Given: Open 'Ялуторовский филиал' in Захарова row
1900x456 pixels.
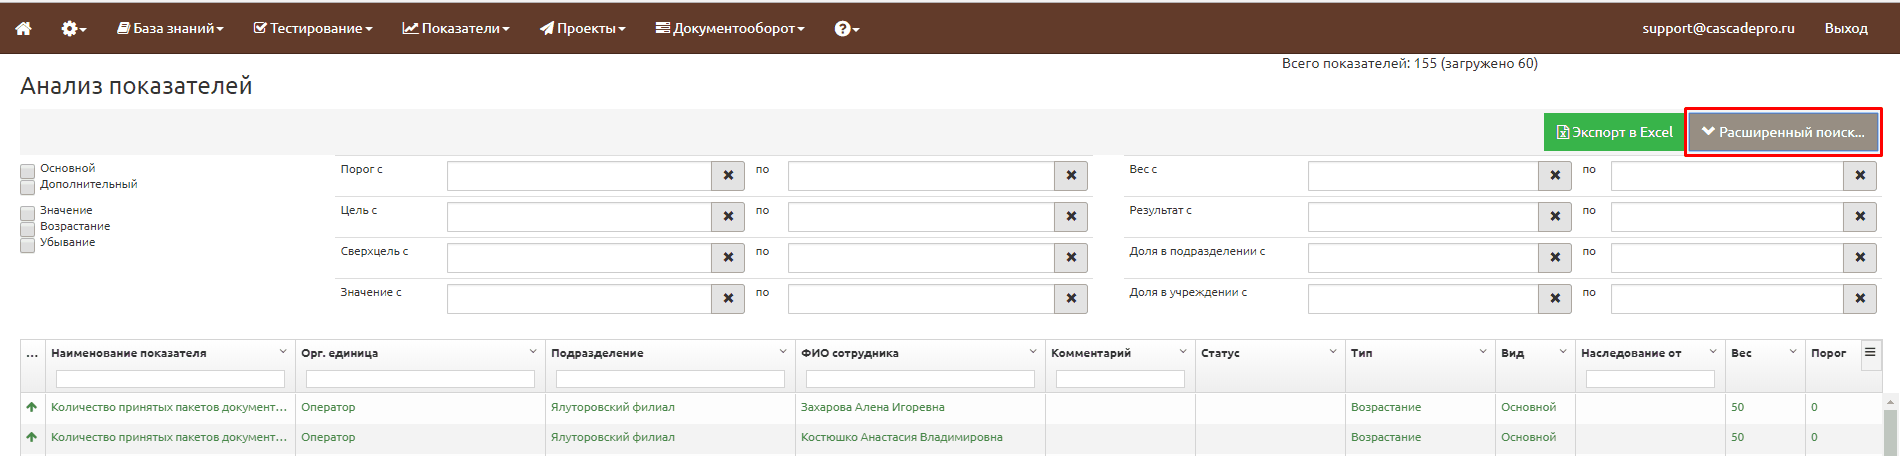Looking at the screenshot, I should pos(612,407).
